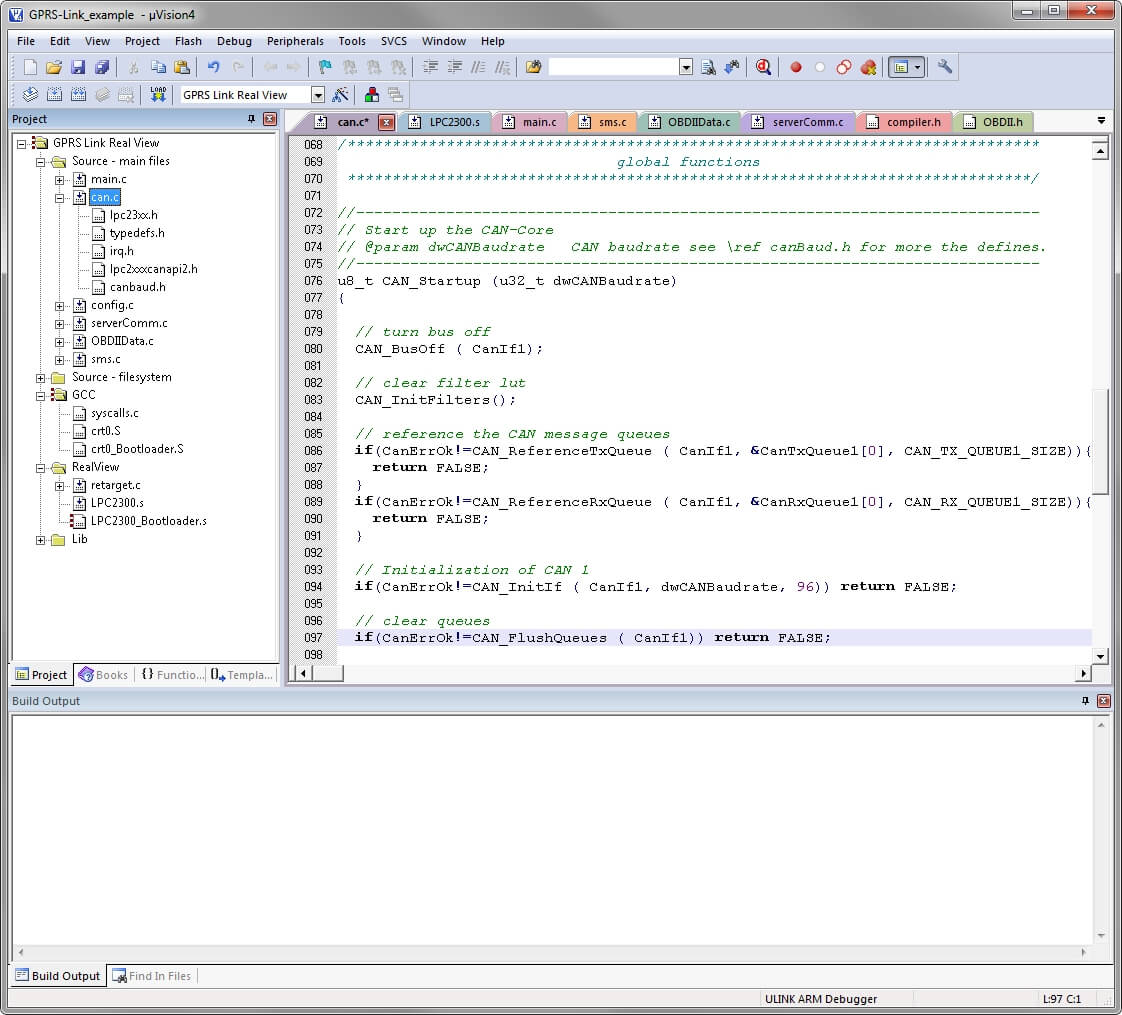Open the Peripherals menu
This screenshot has height=1015, width=1122.
pos(295,41)
